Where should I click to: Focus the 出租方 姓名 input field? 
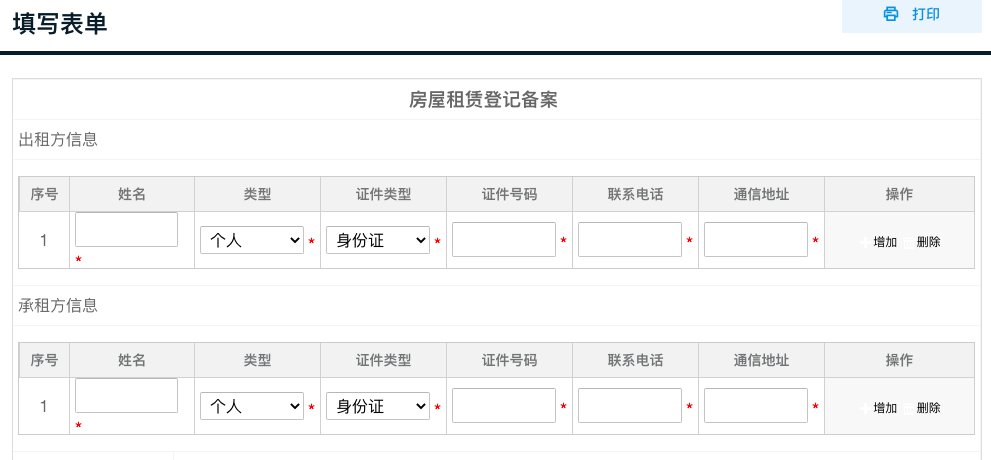coord(126,229)
